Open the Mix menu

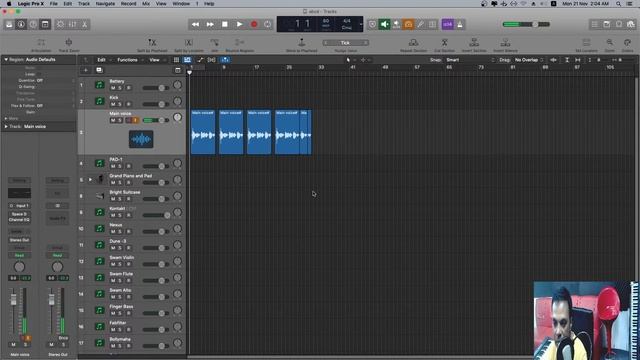(x=146, y=4)
